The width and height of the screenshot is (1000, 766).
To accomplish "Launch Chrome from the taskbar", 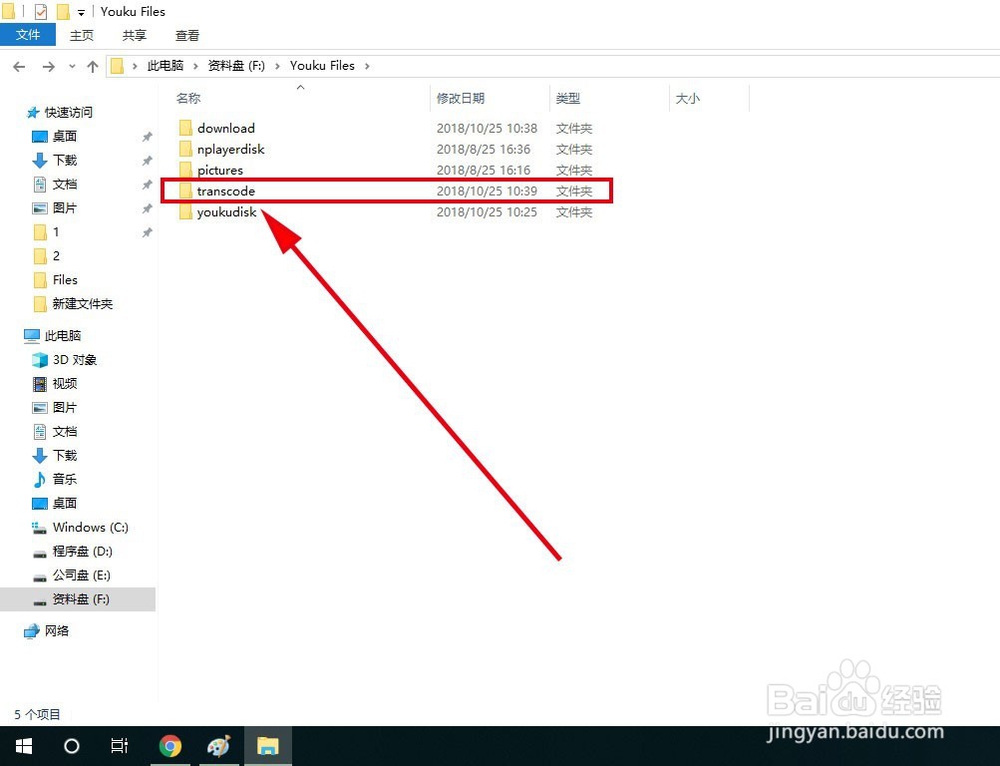I will coord(170,746).
